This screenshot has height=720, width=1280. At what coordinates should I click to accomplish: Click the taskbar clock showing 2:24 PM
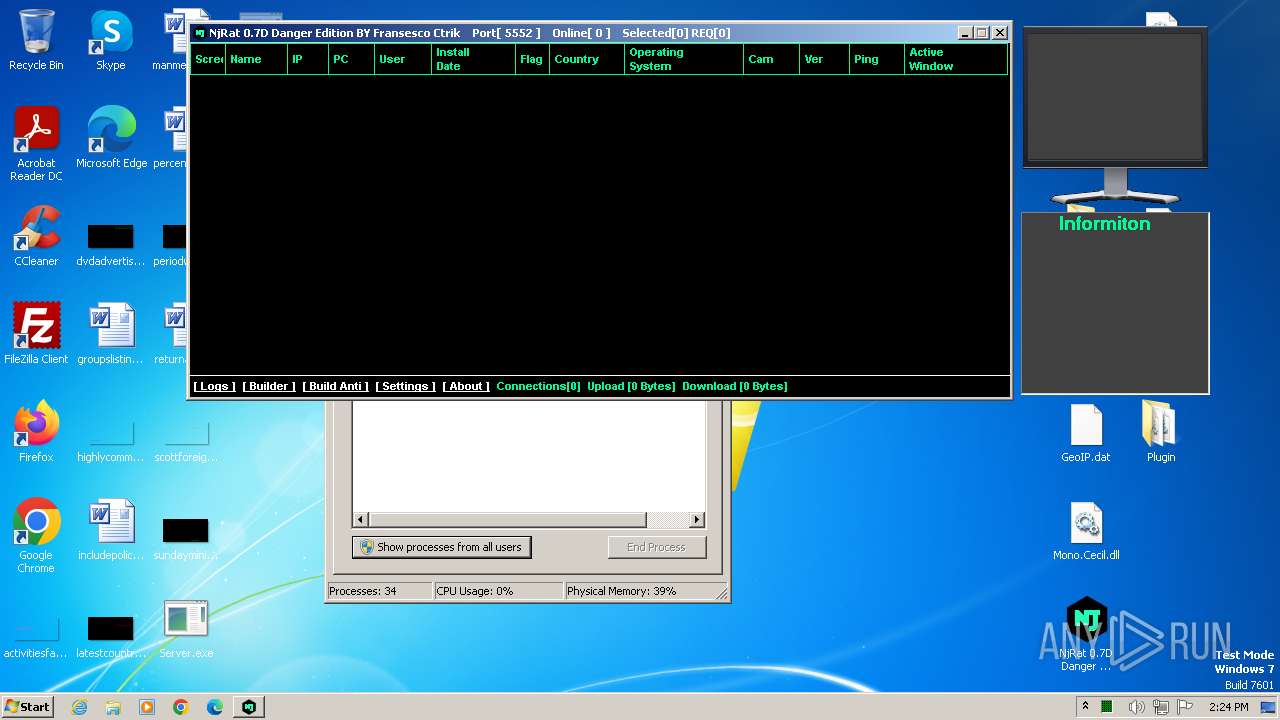(x=1228, y=707)
